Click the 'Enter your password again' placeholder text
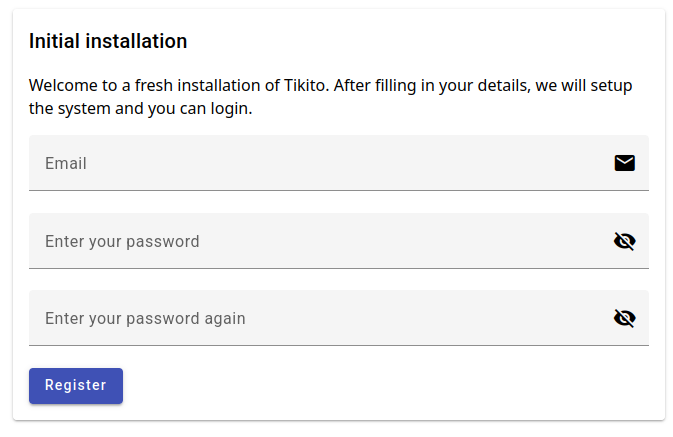 pyautogui.click(x=146, y=319)
